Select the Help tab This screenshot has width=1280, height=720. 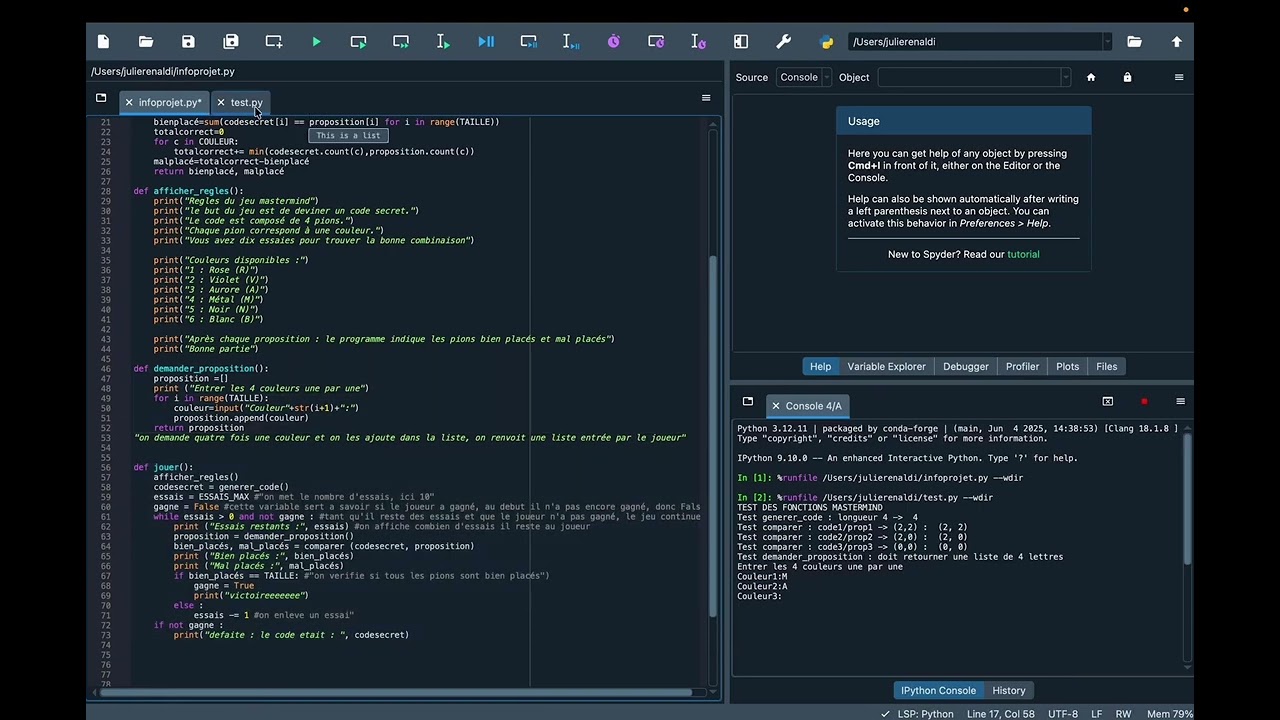(820, 366)
